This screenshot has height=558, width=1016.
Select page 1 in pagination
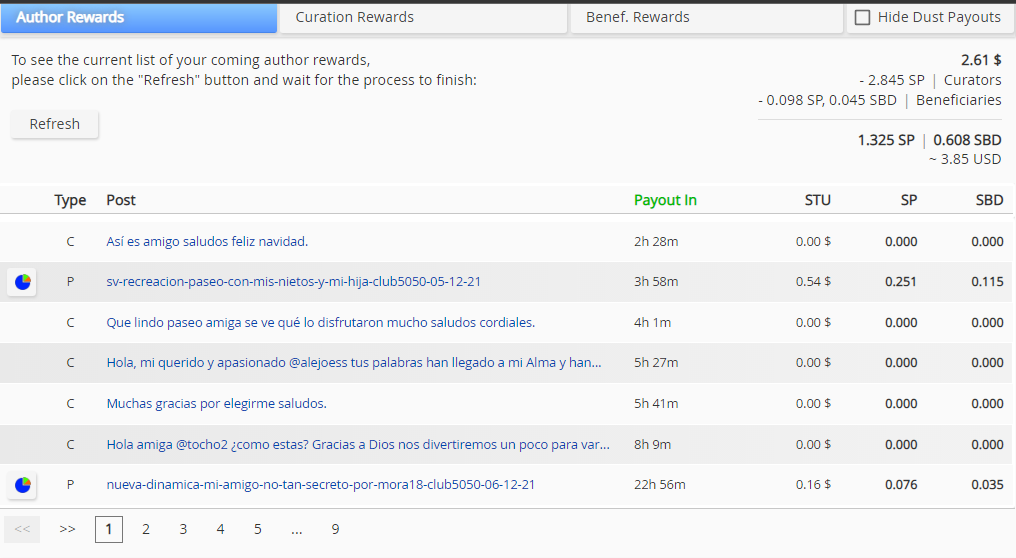[x=109, y=529]
